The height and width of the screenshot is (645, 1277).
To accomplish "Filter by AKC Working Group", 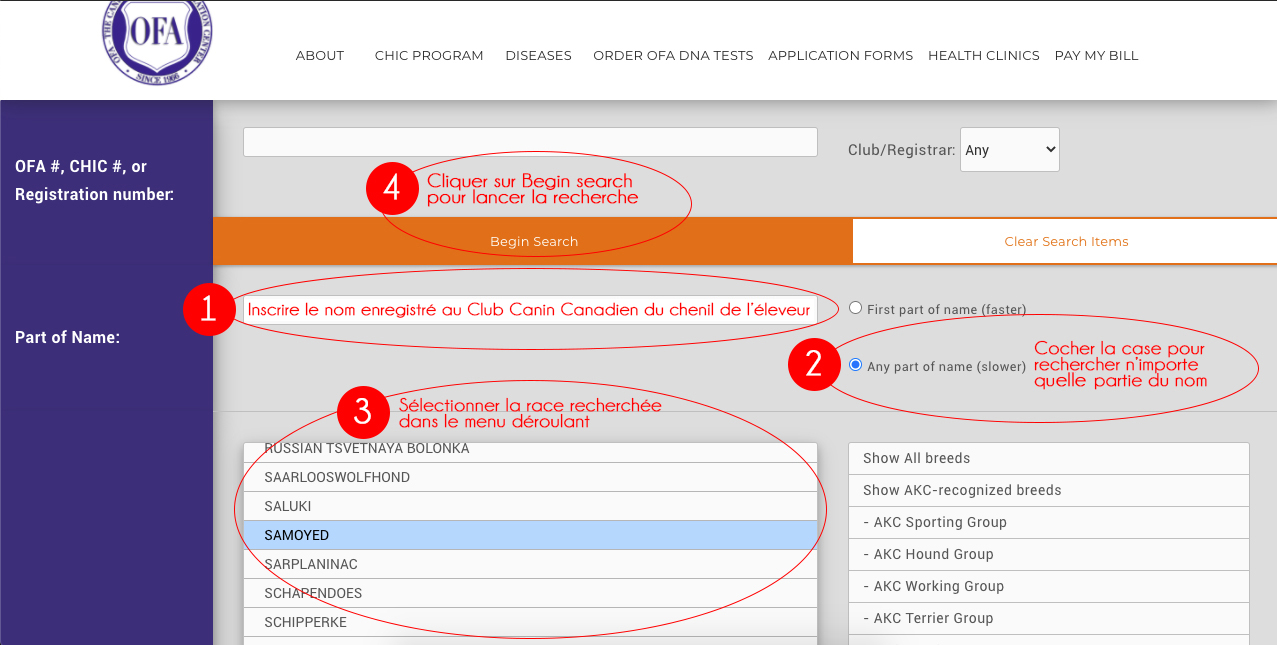I will click(x=1049, y=586).
